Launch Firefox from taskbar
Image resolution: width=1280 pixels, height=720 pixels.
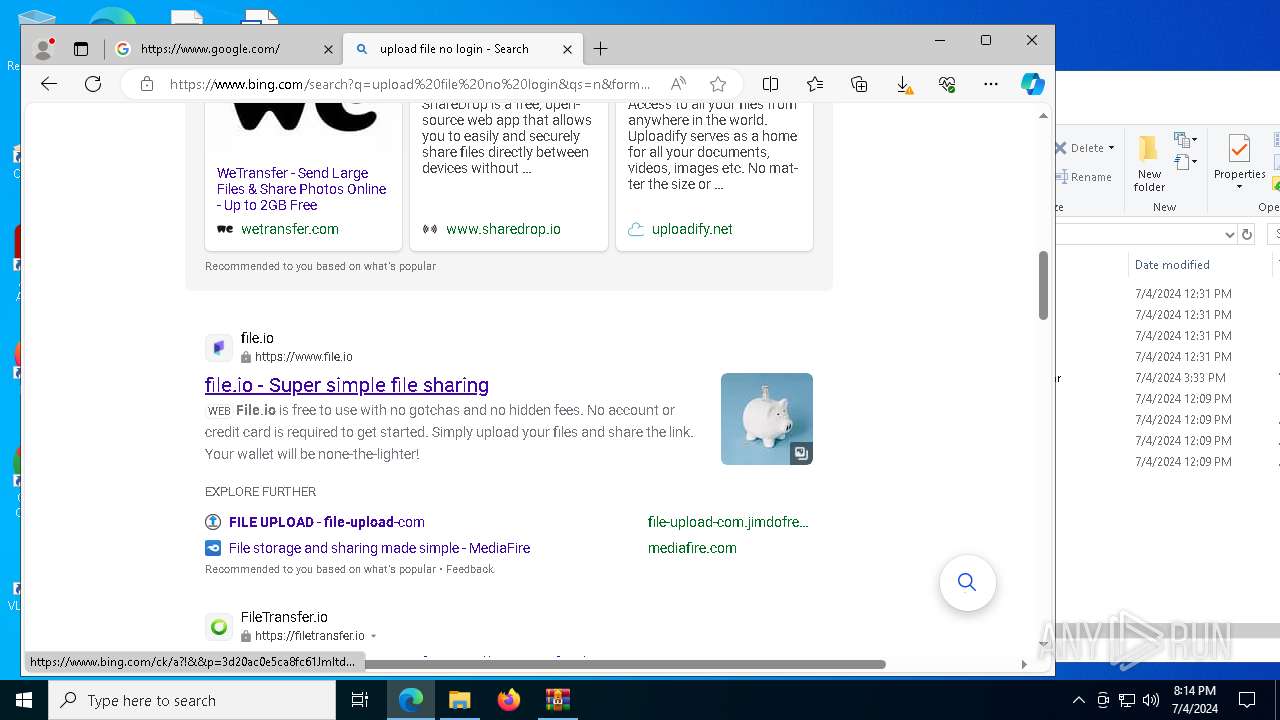508,700
